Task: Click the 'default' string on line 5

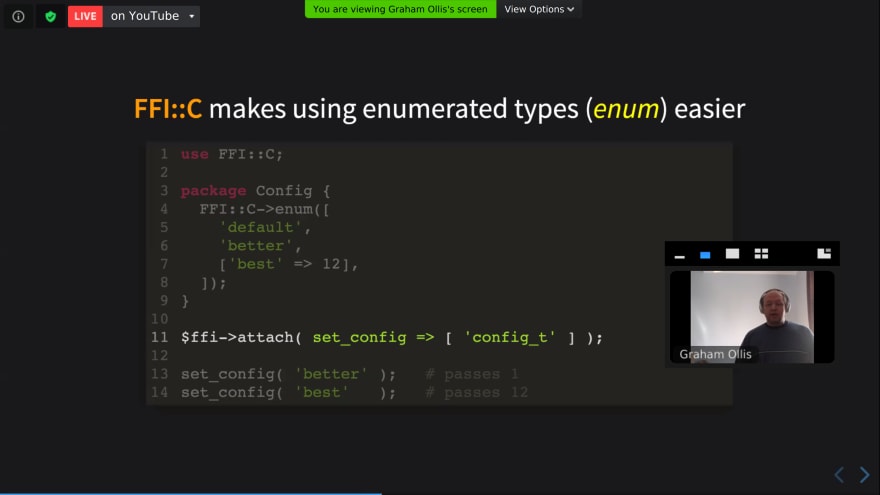Action: tap(260, 227)
